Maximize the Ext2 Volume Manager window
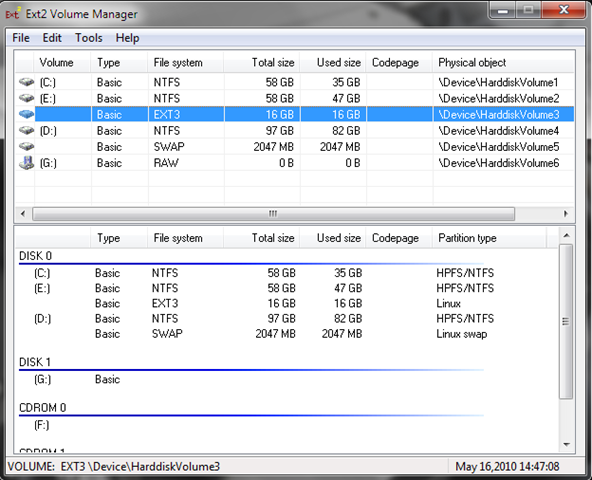The height and width of the screenshot is (480, 592). pos(528,10)
